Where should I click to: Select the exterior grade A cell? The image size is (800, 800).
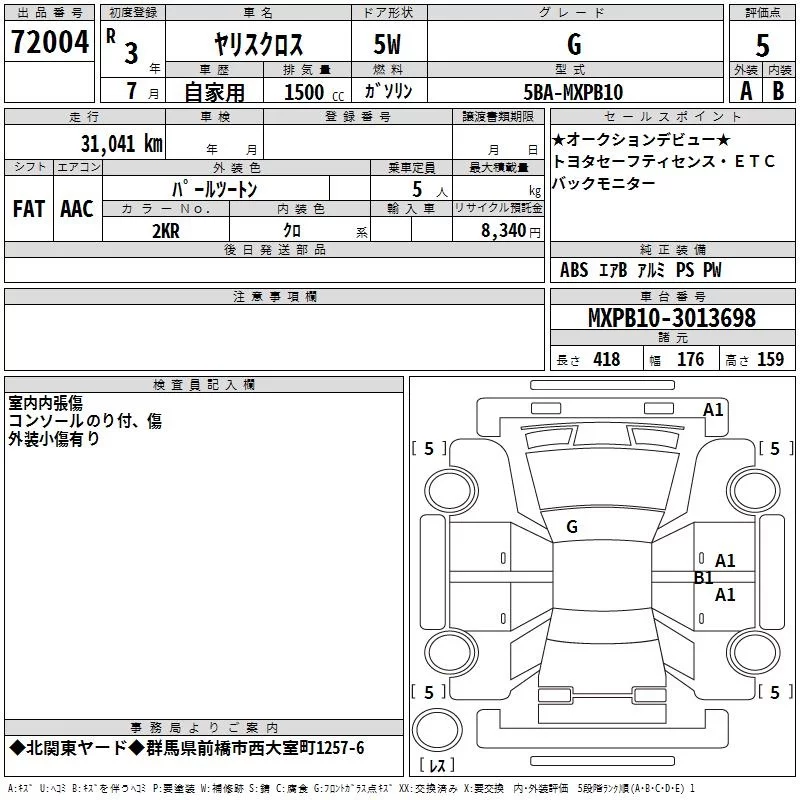pos(745,91)
